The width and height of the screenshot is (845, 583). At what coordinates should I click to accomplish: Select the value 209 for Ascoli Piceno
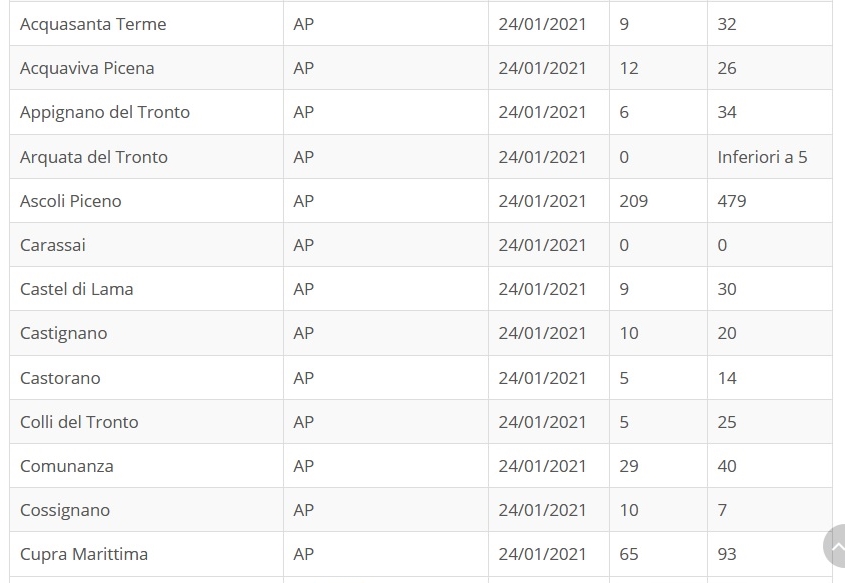pyautogui.click(x=633, y=201)
